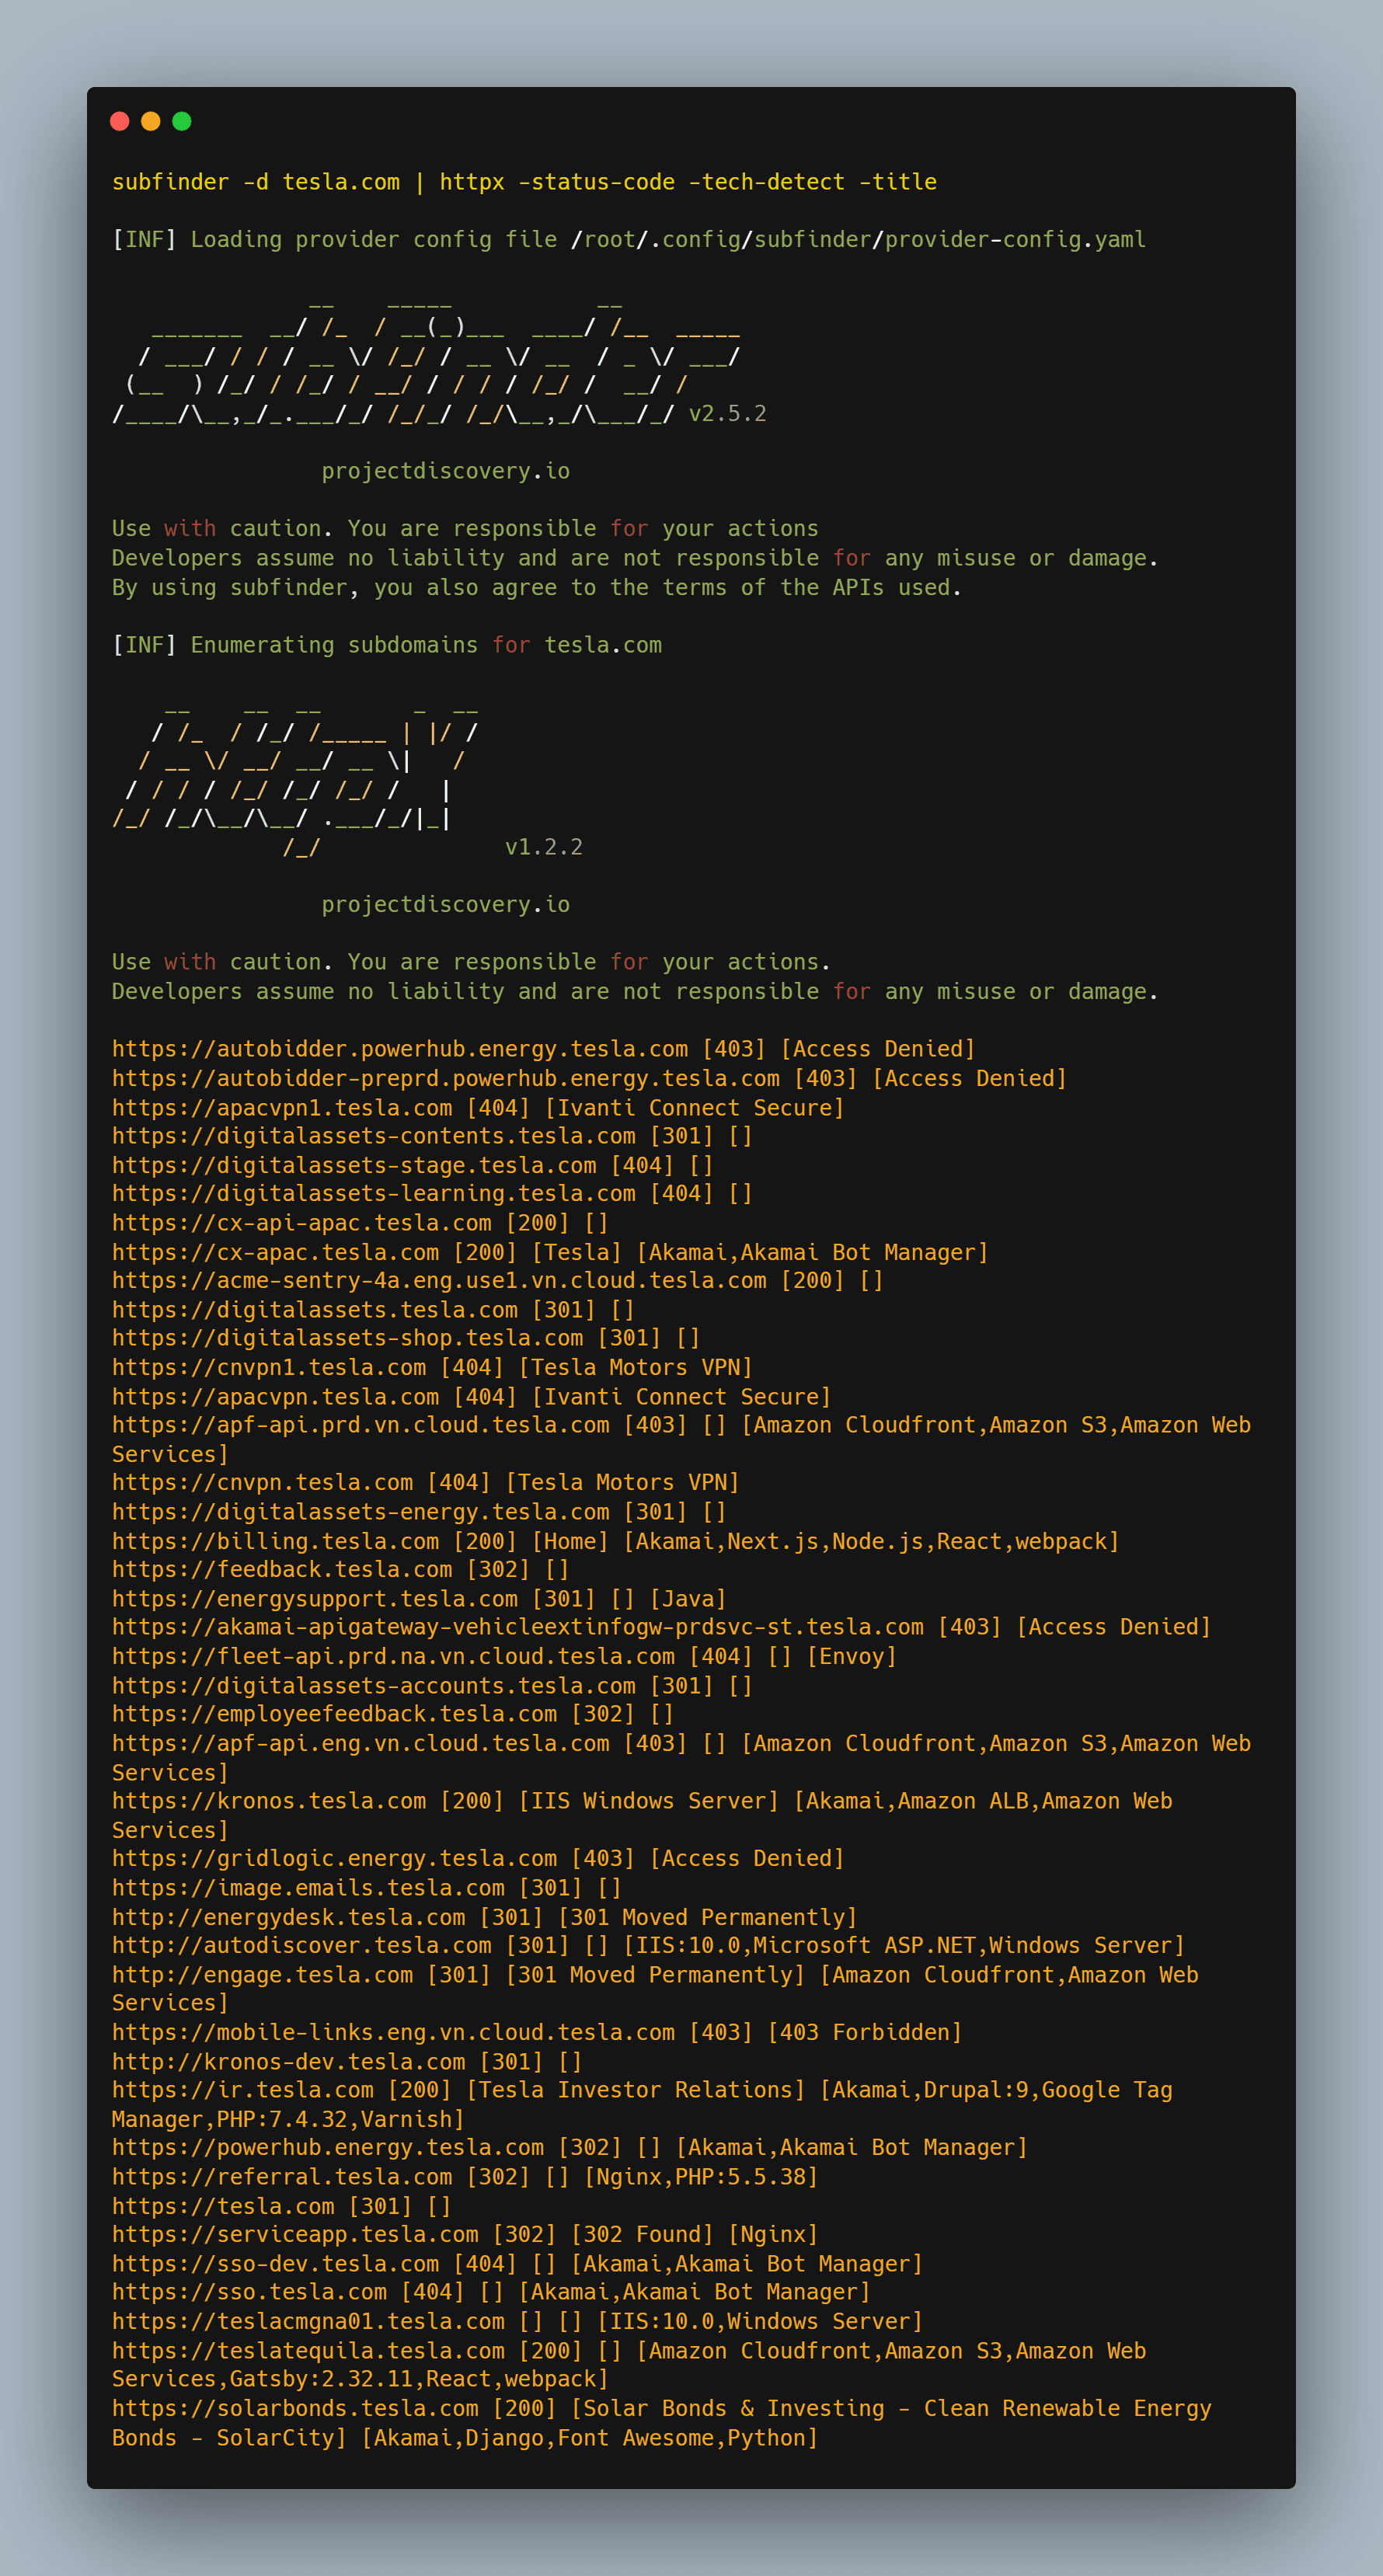Open the teslatequila.tesla.com URL
Screen dimensions: 1383x2576
(308, 2351)
